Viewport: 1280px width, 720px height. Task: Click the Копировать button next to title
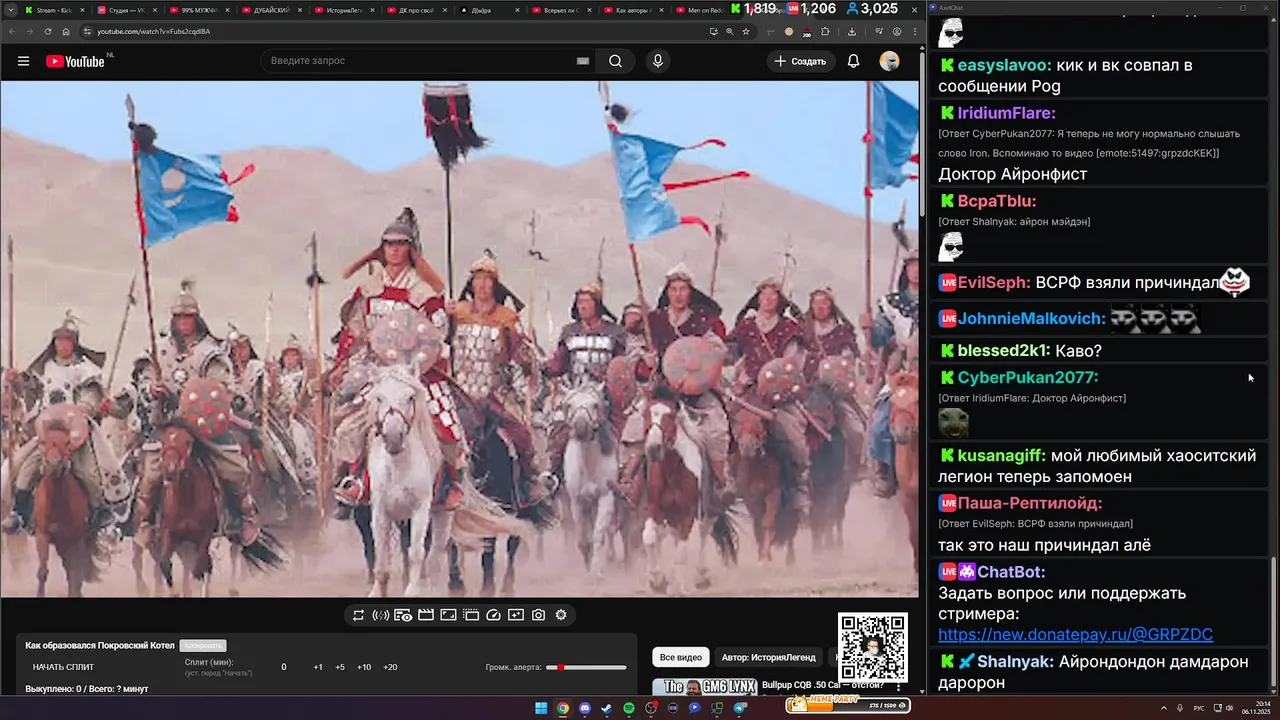pos(204,646)
